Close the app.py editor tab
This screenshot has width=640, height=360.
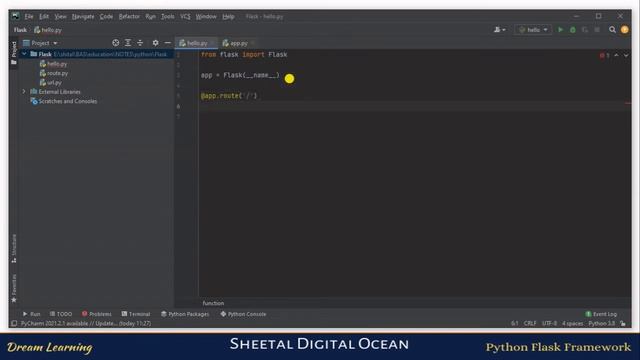(x=253, y=43)
